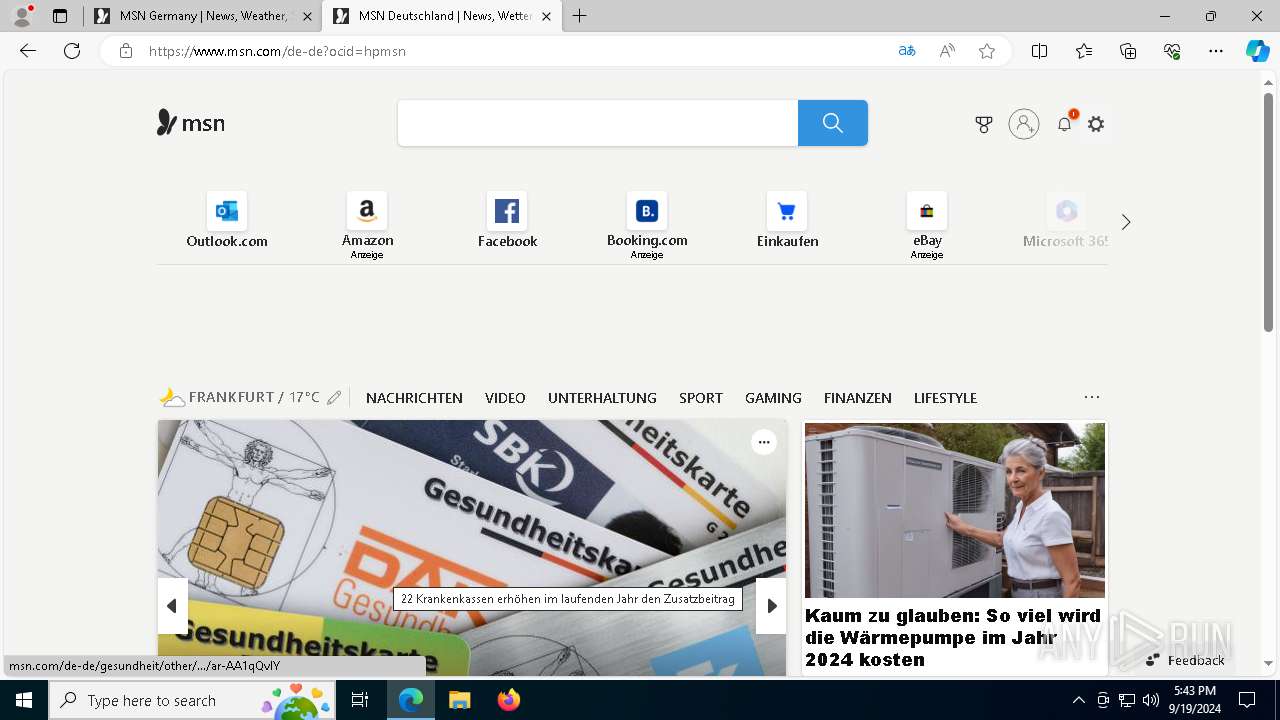
Task: Go to previous carousel slide
Action: (172, 606)
